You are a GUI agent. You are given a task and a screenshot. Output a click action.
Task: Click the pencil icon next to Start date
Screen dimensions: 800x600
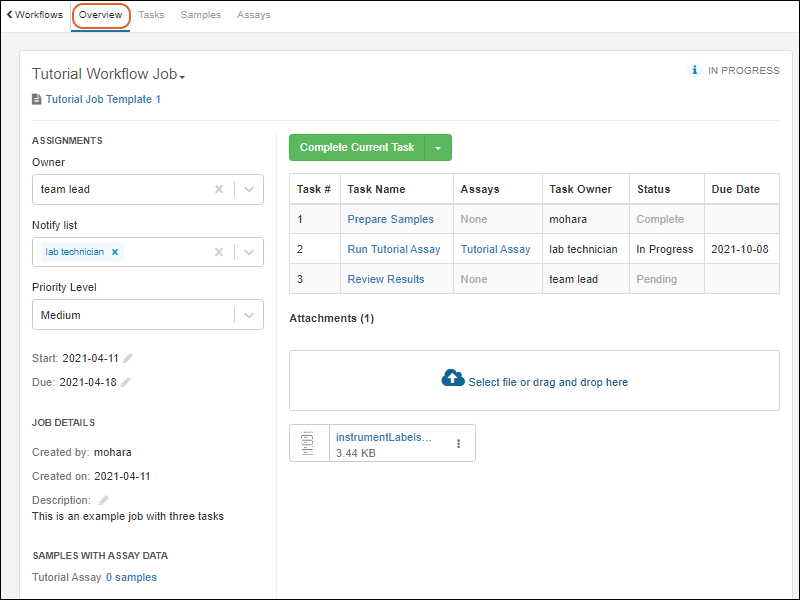pos(127,358)
